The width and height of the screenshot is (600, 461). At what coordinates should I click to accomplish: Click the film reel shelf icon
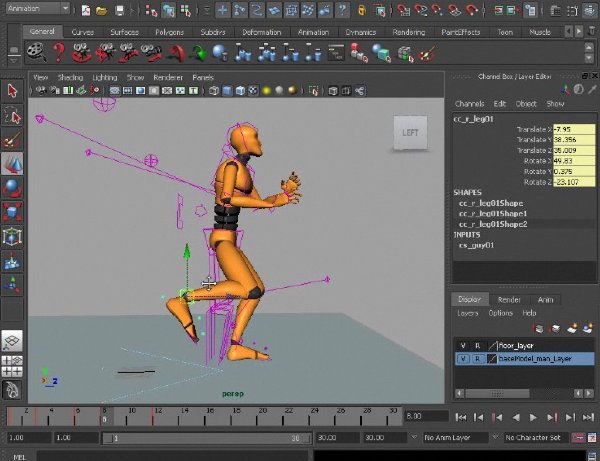36,52
